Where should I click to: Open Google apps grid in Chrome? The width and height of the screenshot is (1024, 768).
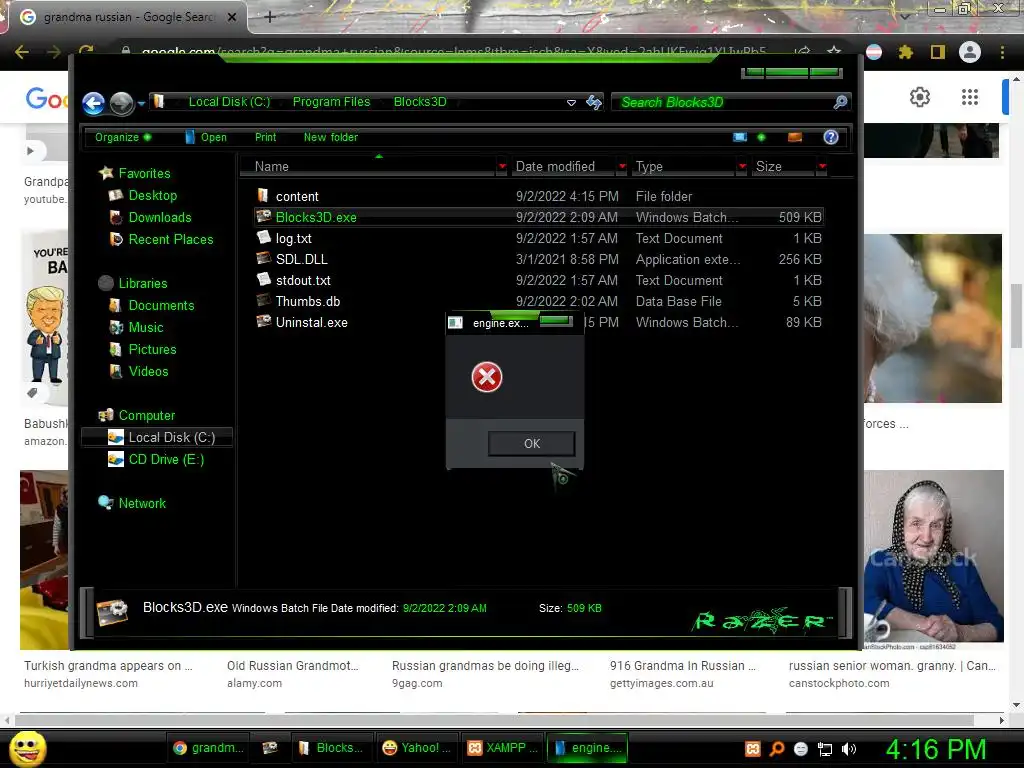click(x=970, y=97)
